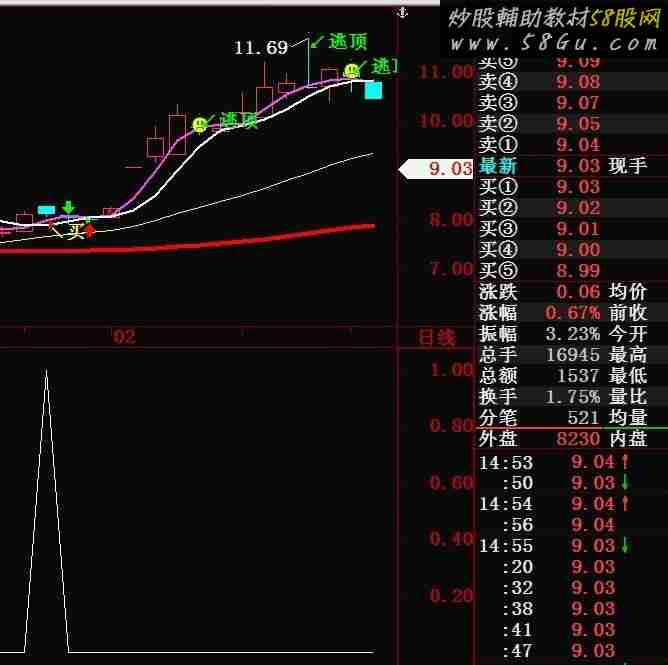Click the 均价 label

pyautogui.click(x=628, y=292)
